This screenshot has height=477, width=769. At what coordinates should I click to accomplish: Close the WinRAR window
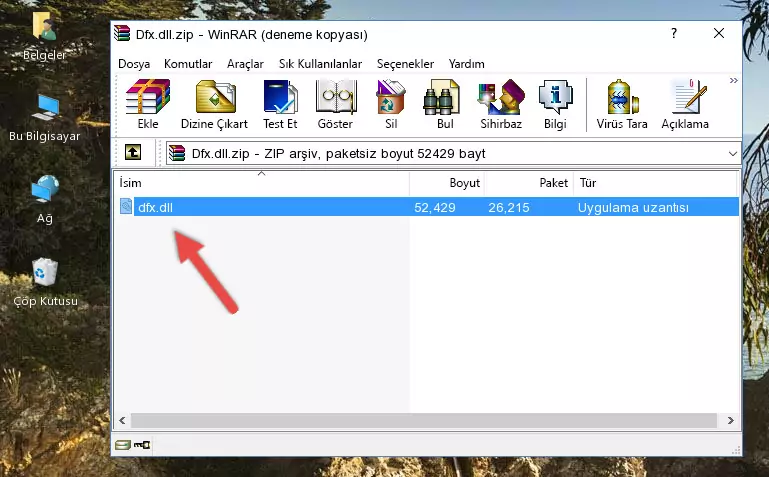coord(718,33)
